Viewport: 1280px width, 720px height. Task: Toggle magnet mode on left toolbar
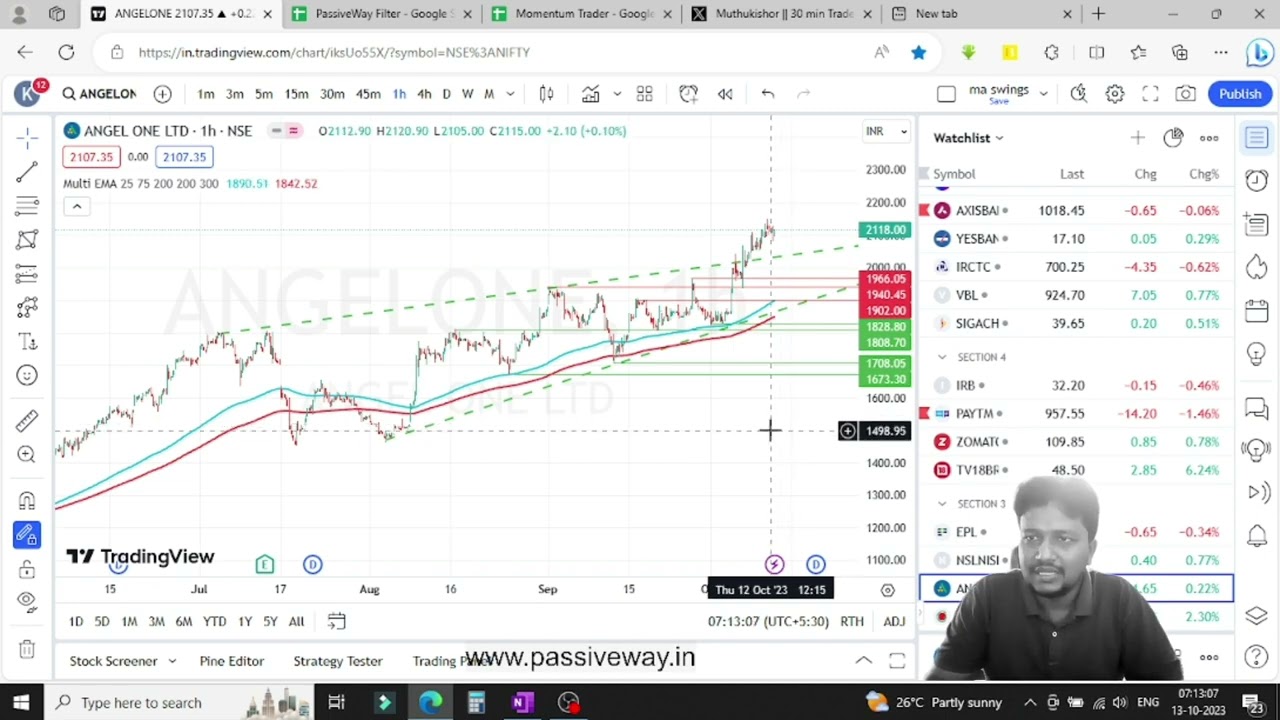click(27, 500)
